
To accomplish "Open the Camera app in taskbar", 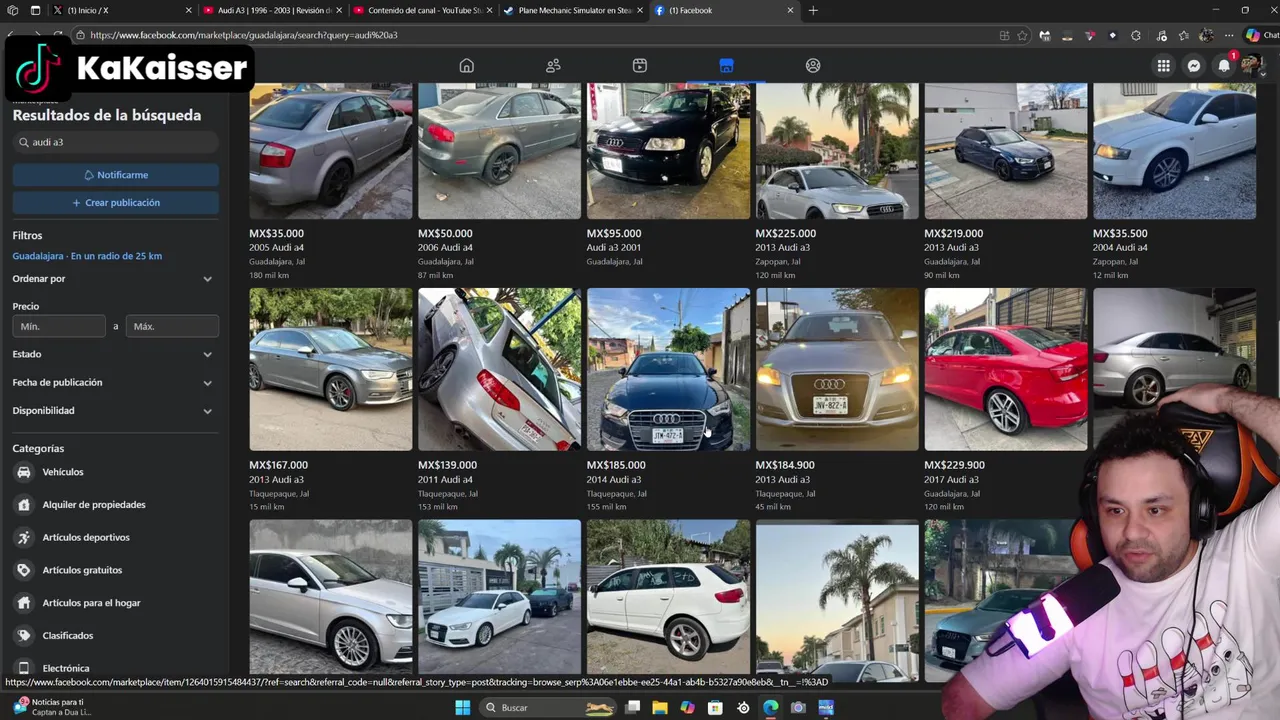I will [798, 707].
